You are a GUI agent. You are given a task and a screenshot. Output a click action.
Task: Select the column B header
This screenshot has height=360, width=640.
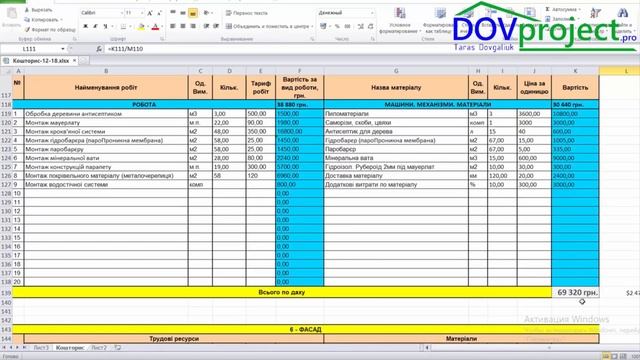pos(106,71)
